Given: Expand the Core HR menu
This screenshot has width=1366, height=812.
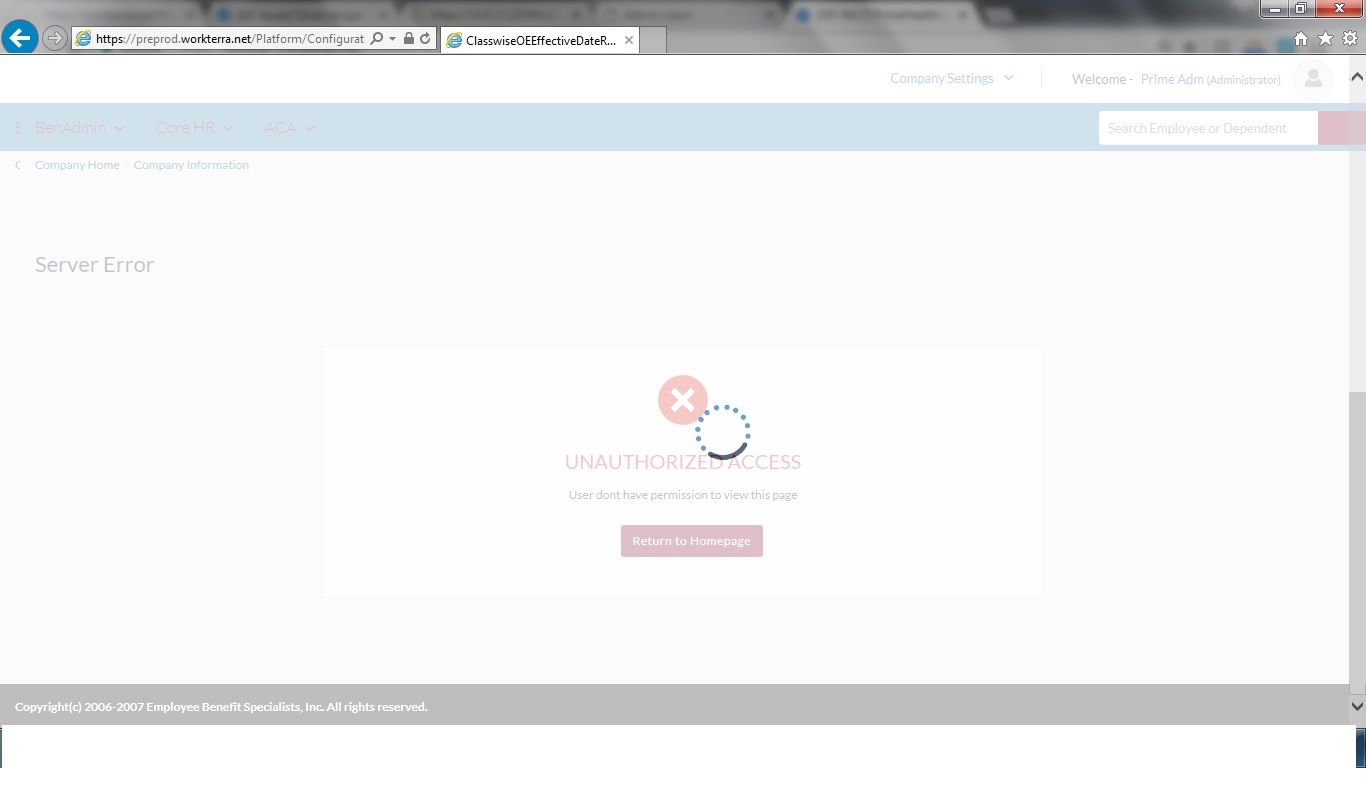Looking at the screenshot, I should (194, 128).
